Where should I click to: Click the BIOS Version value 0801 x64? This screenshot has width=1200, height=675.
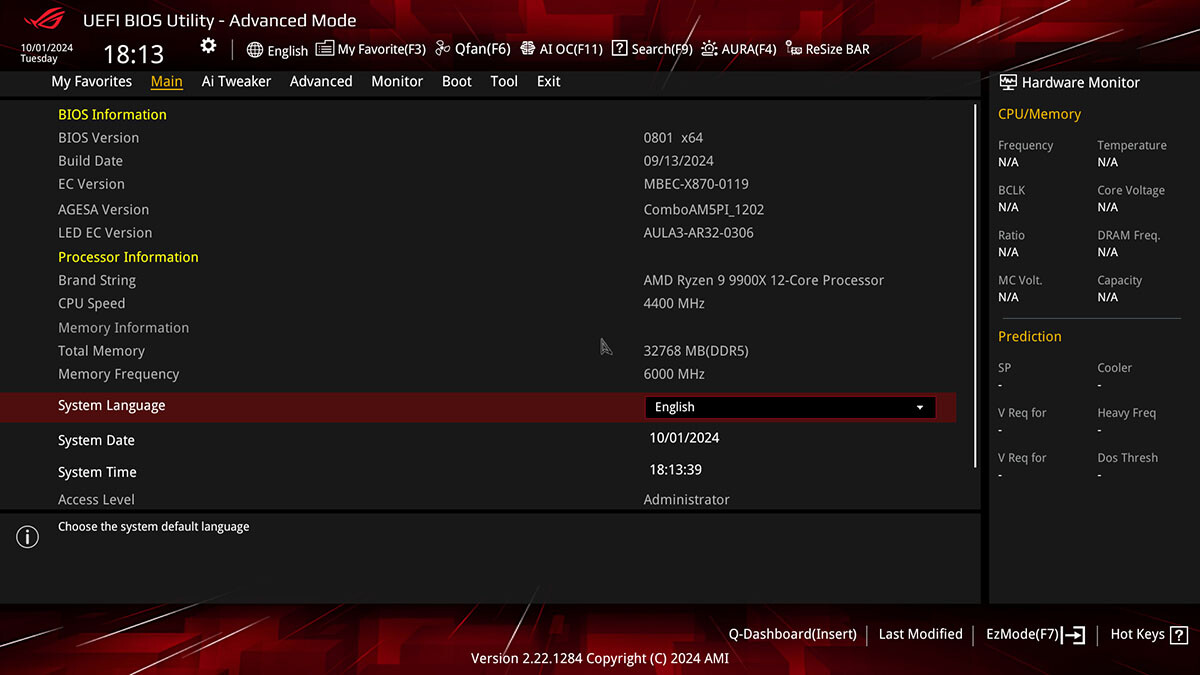pyautogui.click(x=674, y=138)
